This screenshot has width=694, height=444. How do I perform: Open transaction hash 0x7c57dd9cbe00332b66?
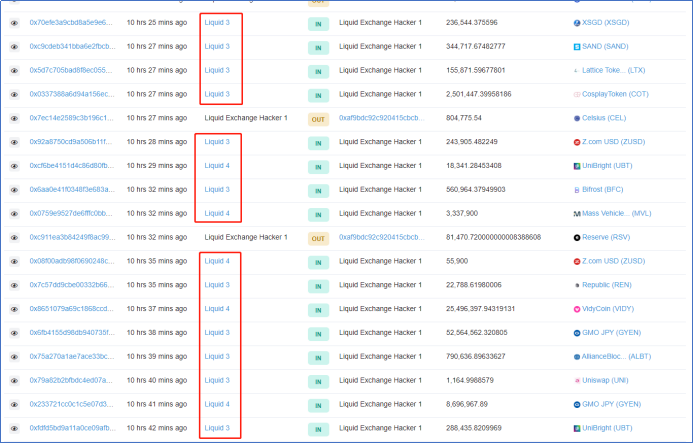click(x=71, y=285)
